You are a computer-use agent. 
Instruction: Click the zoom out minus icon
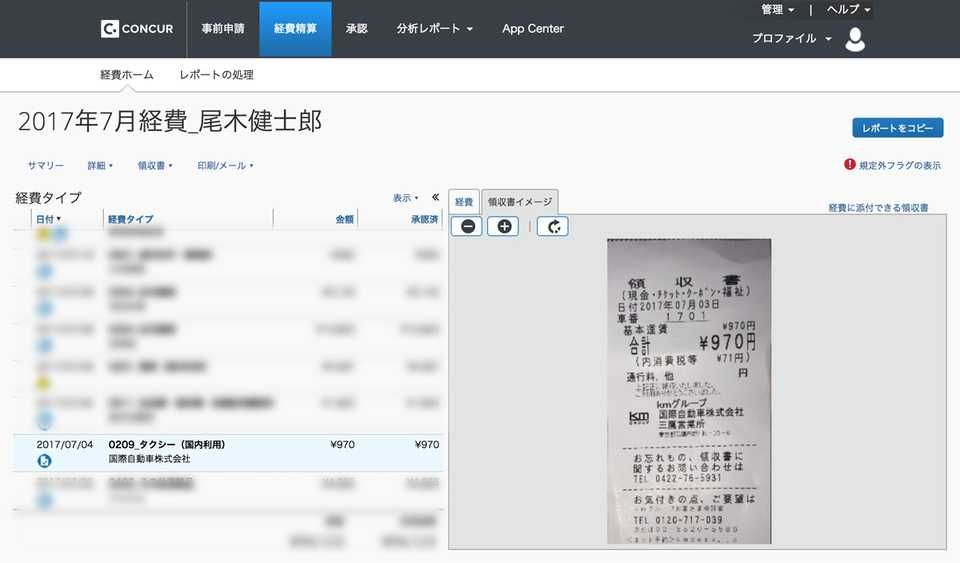[467, 226]
